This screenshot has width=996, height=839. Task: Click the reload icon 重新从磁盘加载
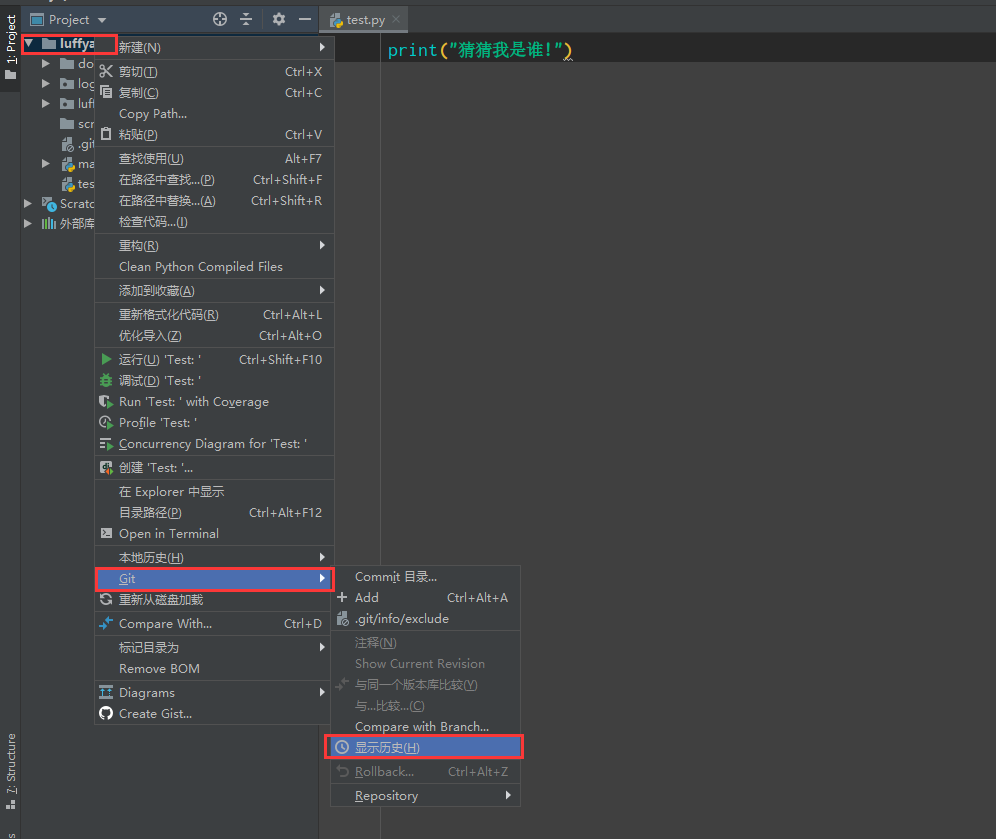tap(106, 600)
